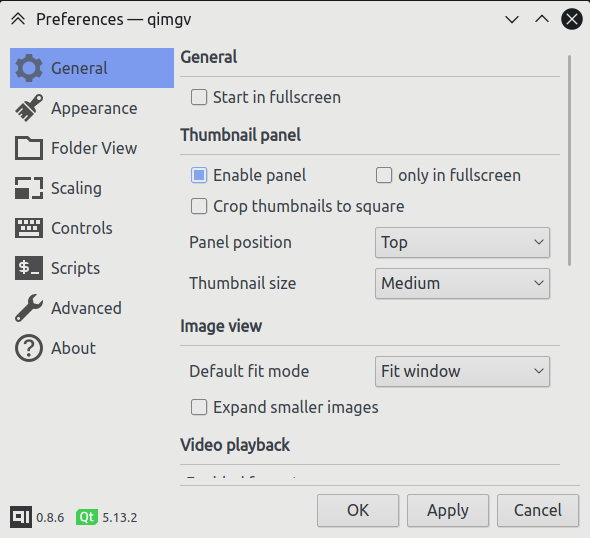Check Crop thumbnails to square
The height and width of the screenshot is (538, 590).
[x=199, y=206]
